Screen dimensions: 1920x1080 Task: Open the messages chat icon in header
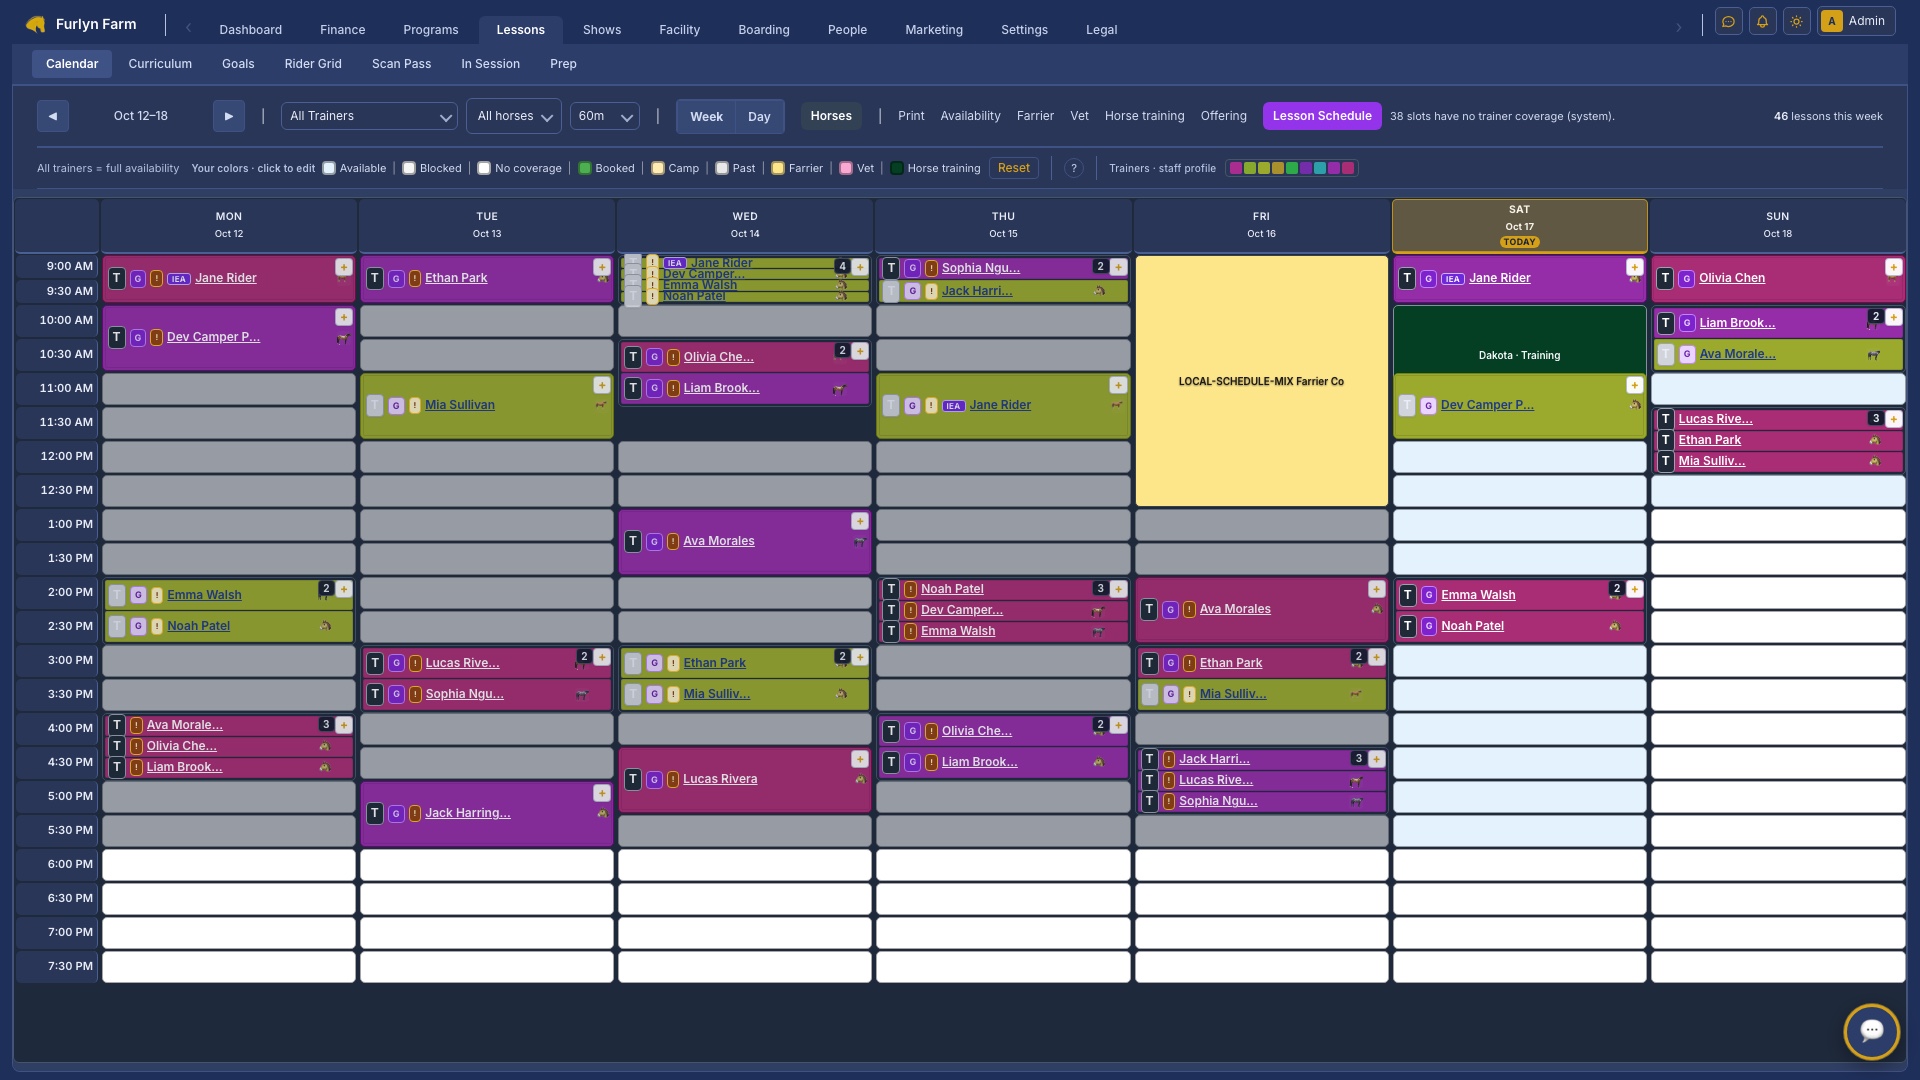tap(1728, 21)
